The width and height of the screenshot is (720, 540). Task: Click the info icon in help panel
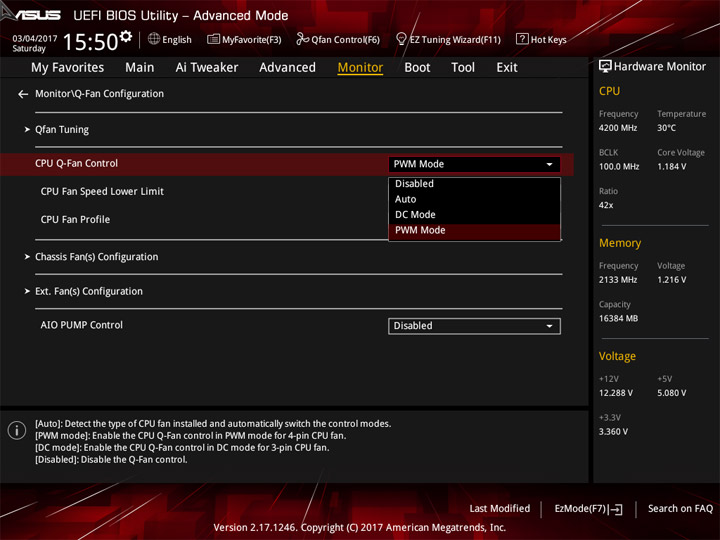(17, 430)
